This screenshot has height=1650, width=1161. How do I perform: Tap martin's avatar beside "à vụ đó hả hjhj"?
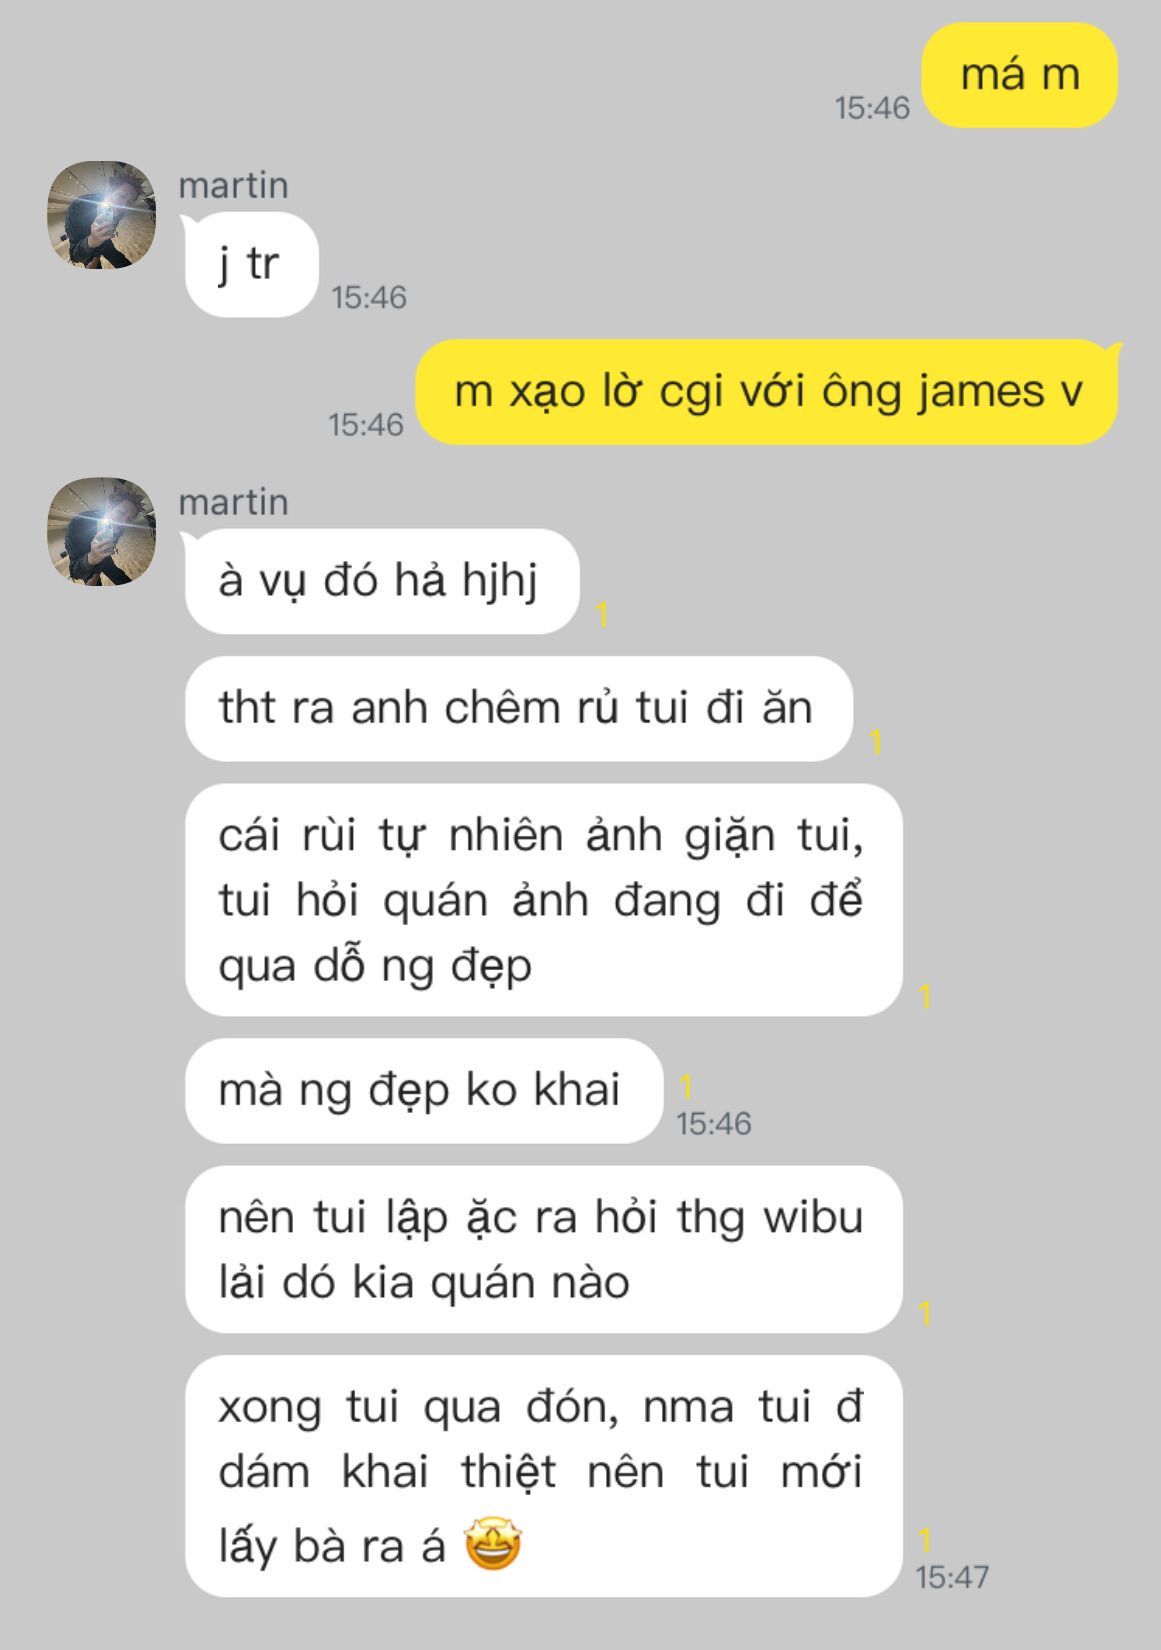[102, 531]
